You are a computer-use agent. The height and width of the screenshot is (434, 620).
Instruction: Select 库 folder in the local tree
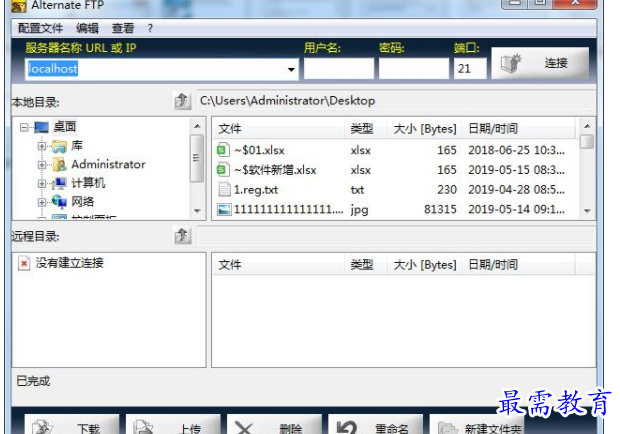pyautogui.click(x=77, y=145)
